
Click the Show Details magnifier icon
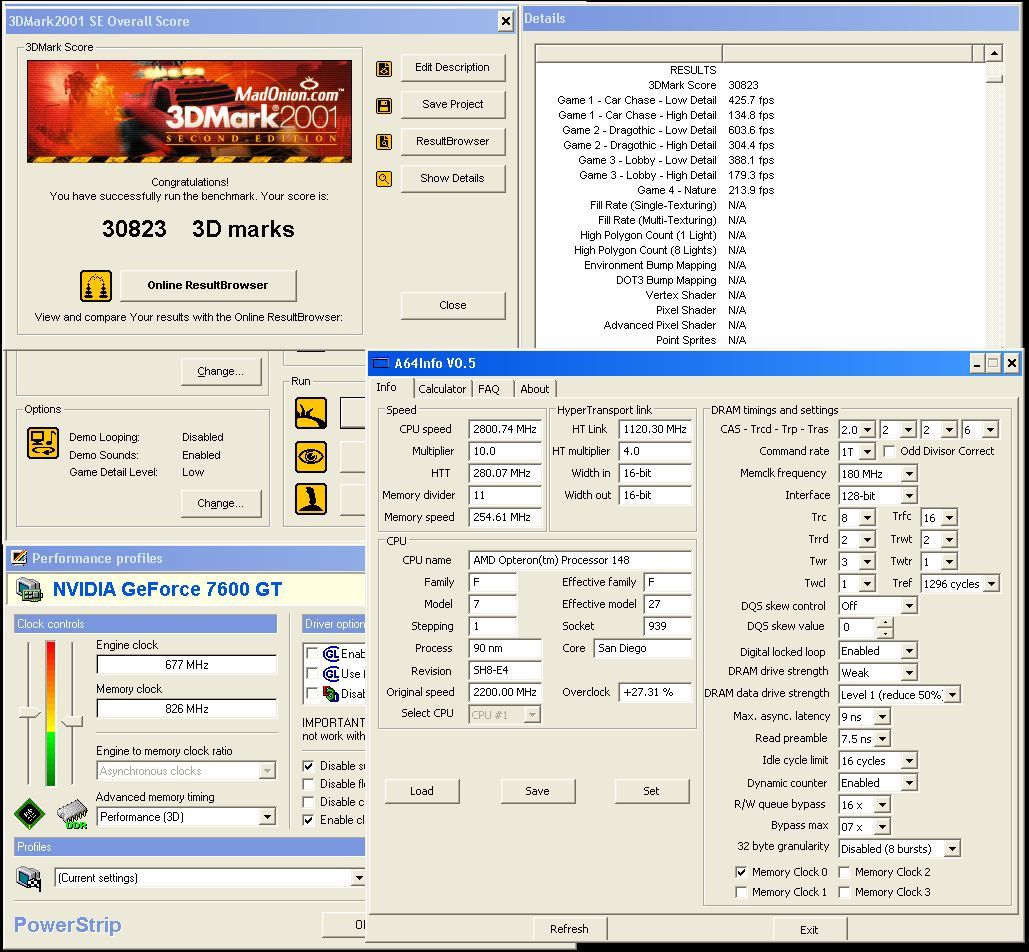[x=384, y=178]
